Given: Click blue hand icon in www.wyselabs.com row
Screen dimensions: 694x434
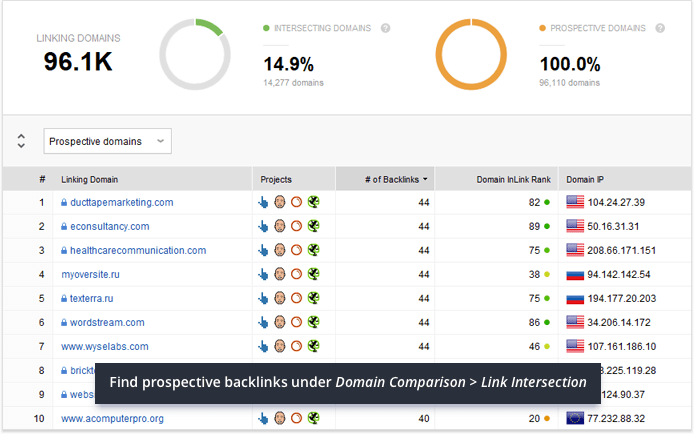Looking at the screenshot, I should pos(263,346).
